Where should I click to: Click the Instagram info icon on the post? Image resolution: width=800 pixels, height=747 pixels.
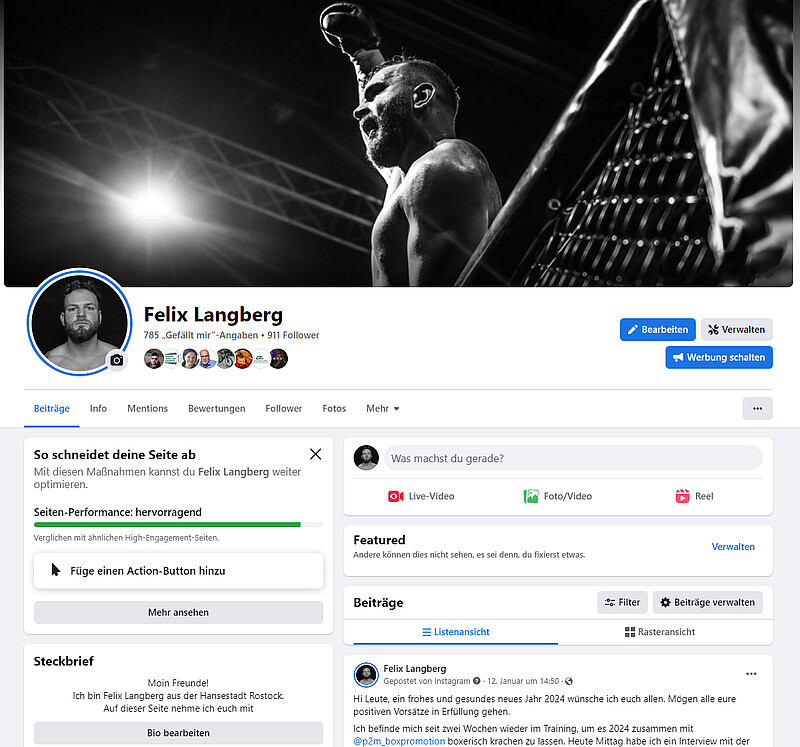[477, 681]
